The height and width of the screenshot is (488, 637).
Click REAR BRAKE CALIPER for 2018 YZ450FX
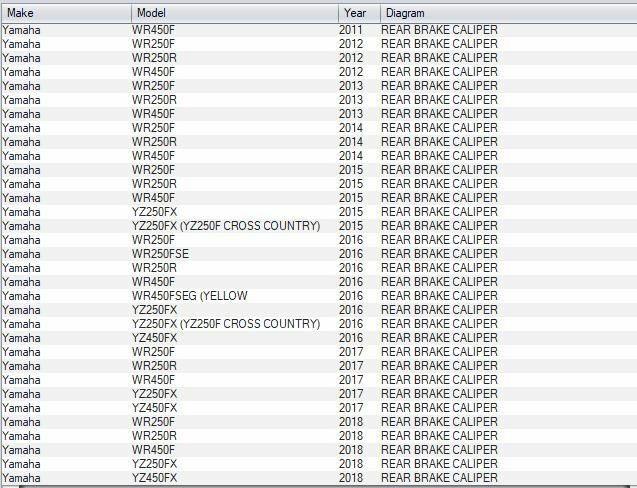coord(439,478)
